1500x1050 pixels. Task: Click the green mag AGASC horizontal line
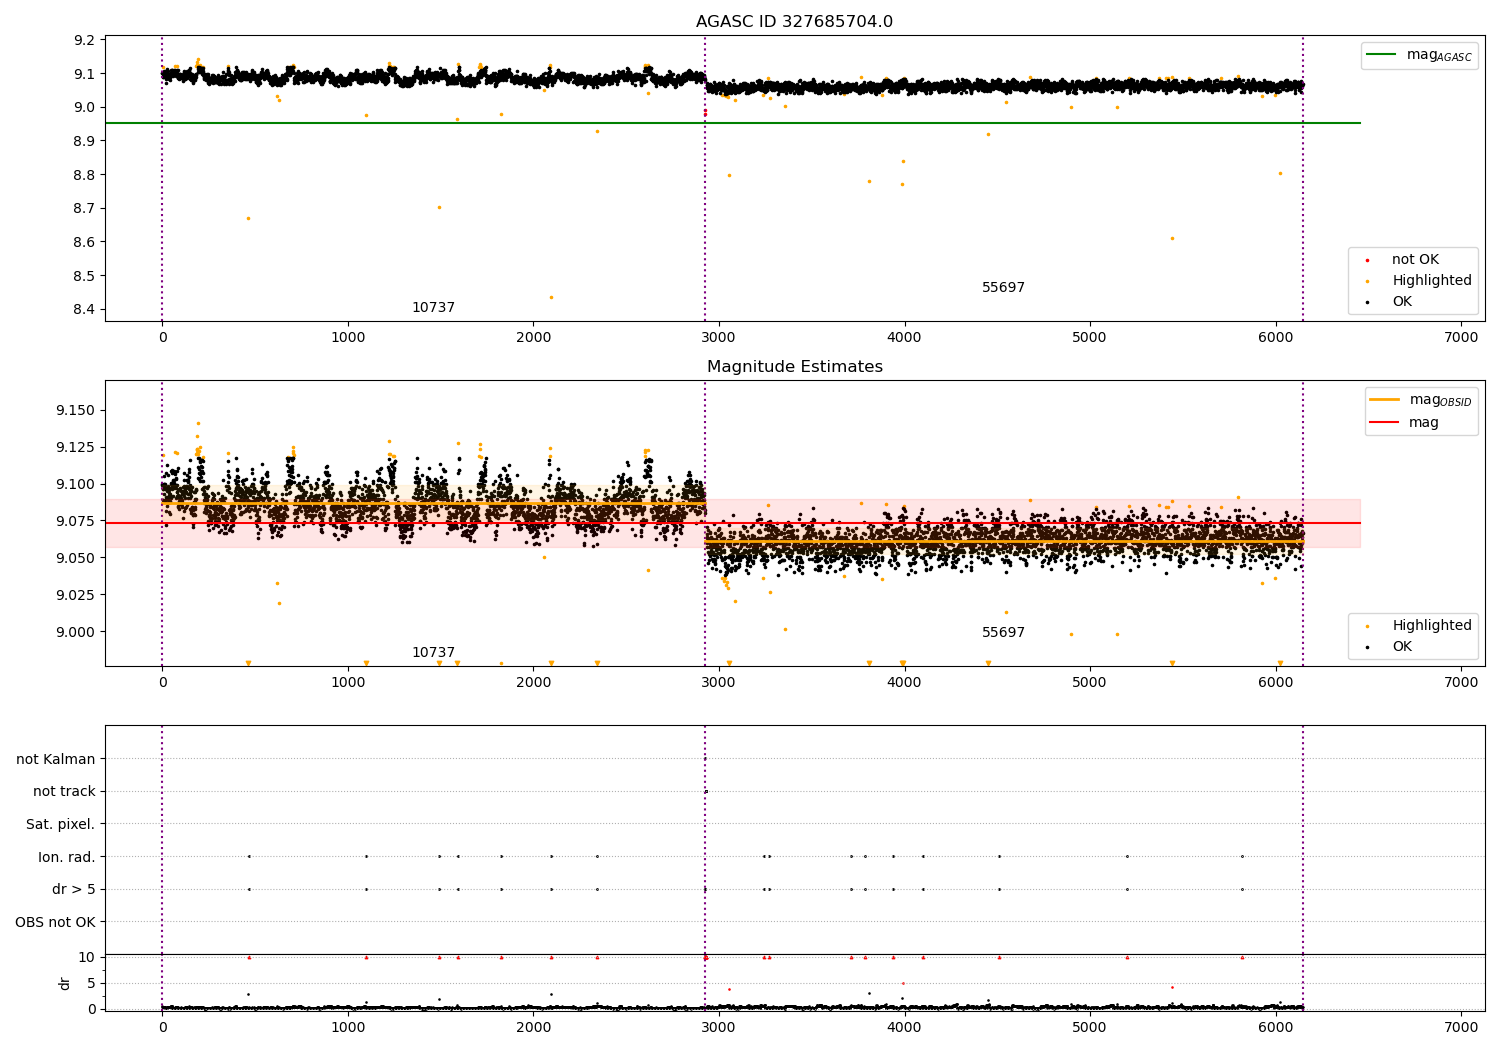(x=732, y=123)
